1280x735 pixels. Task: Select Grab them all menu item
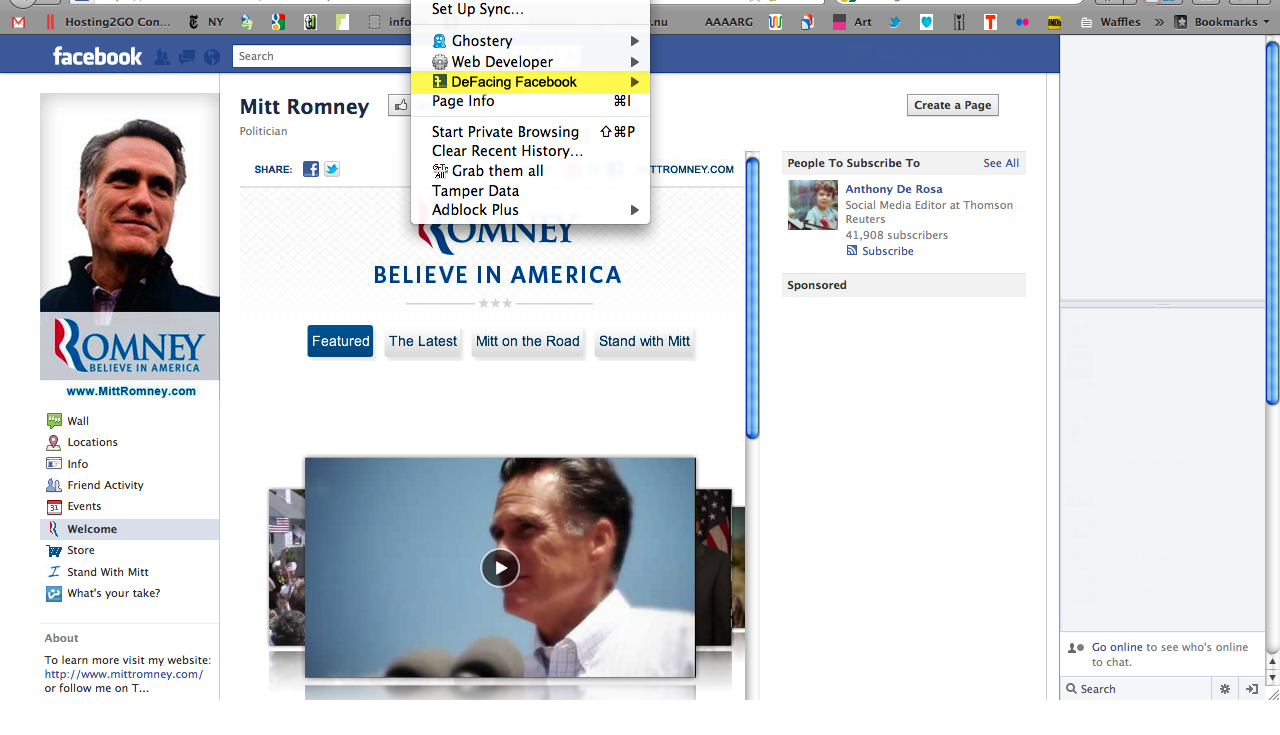point(530,171)
